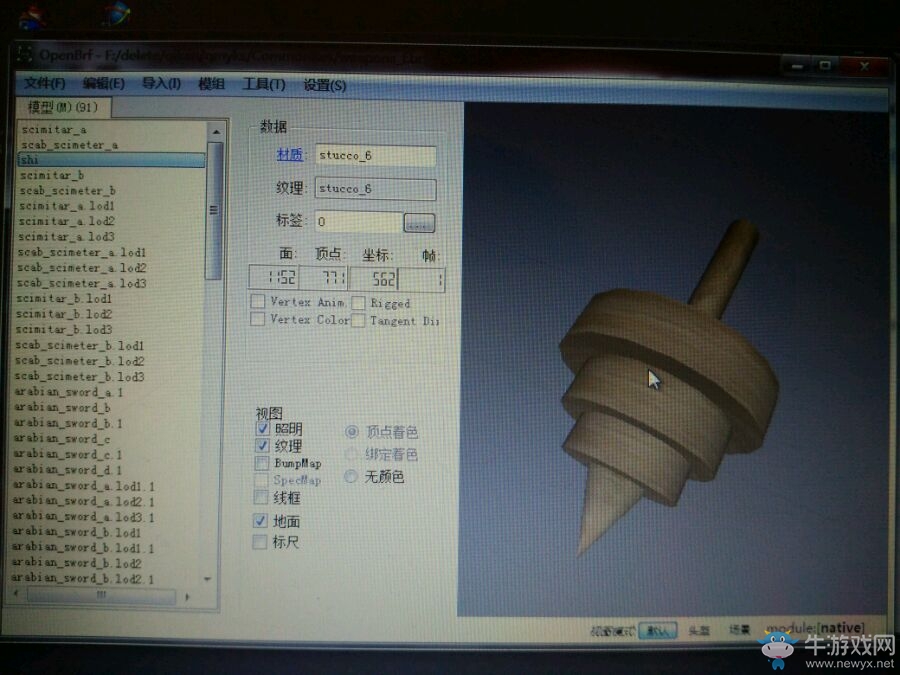The height and width of the screenshot is (675, 900).
Task: Select scab_scimeter_b.lod3 entry
Action: pyautogui.click(x=79, y=377)
